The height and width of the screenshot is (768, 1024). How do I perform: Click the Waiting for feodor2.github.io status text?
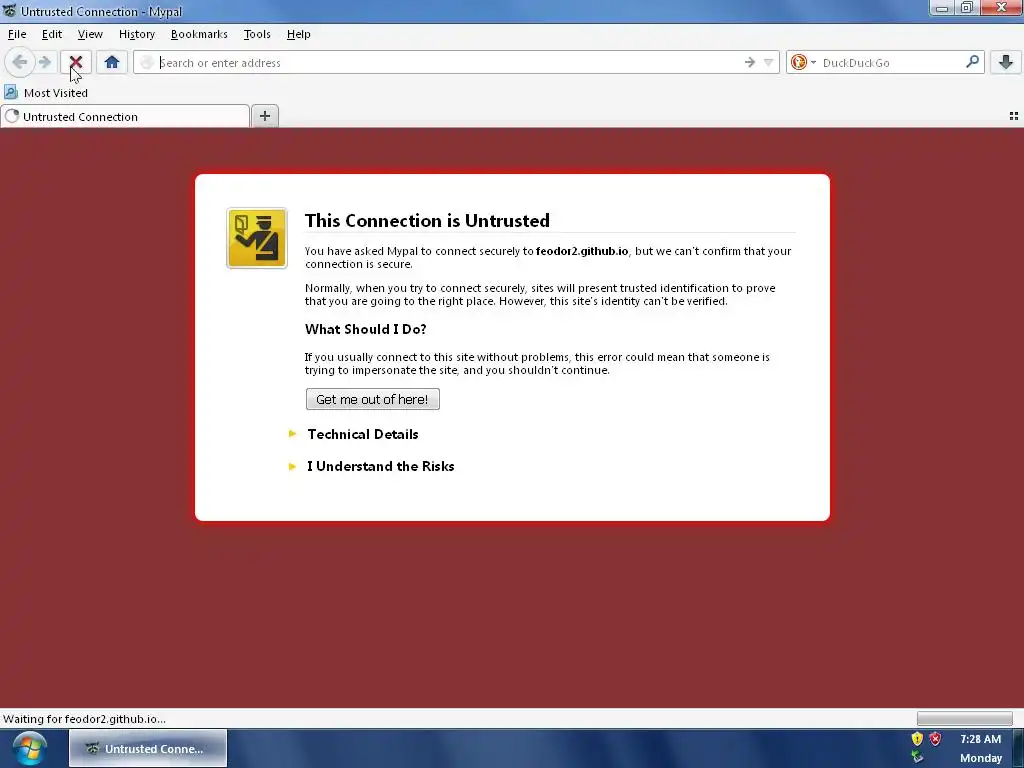(x=84, y=719)
